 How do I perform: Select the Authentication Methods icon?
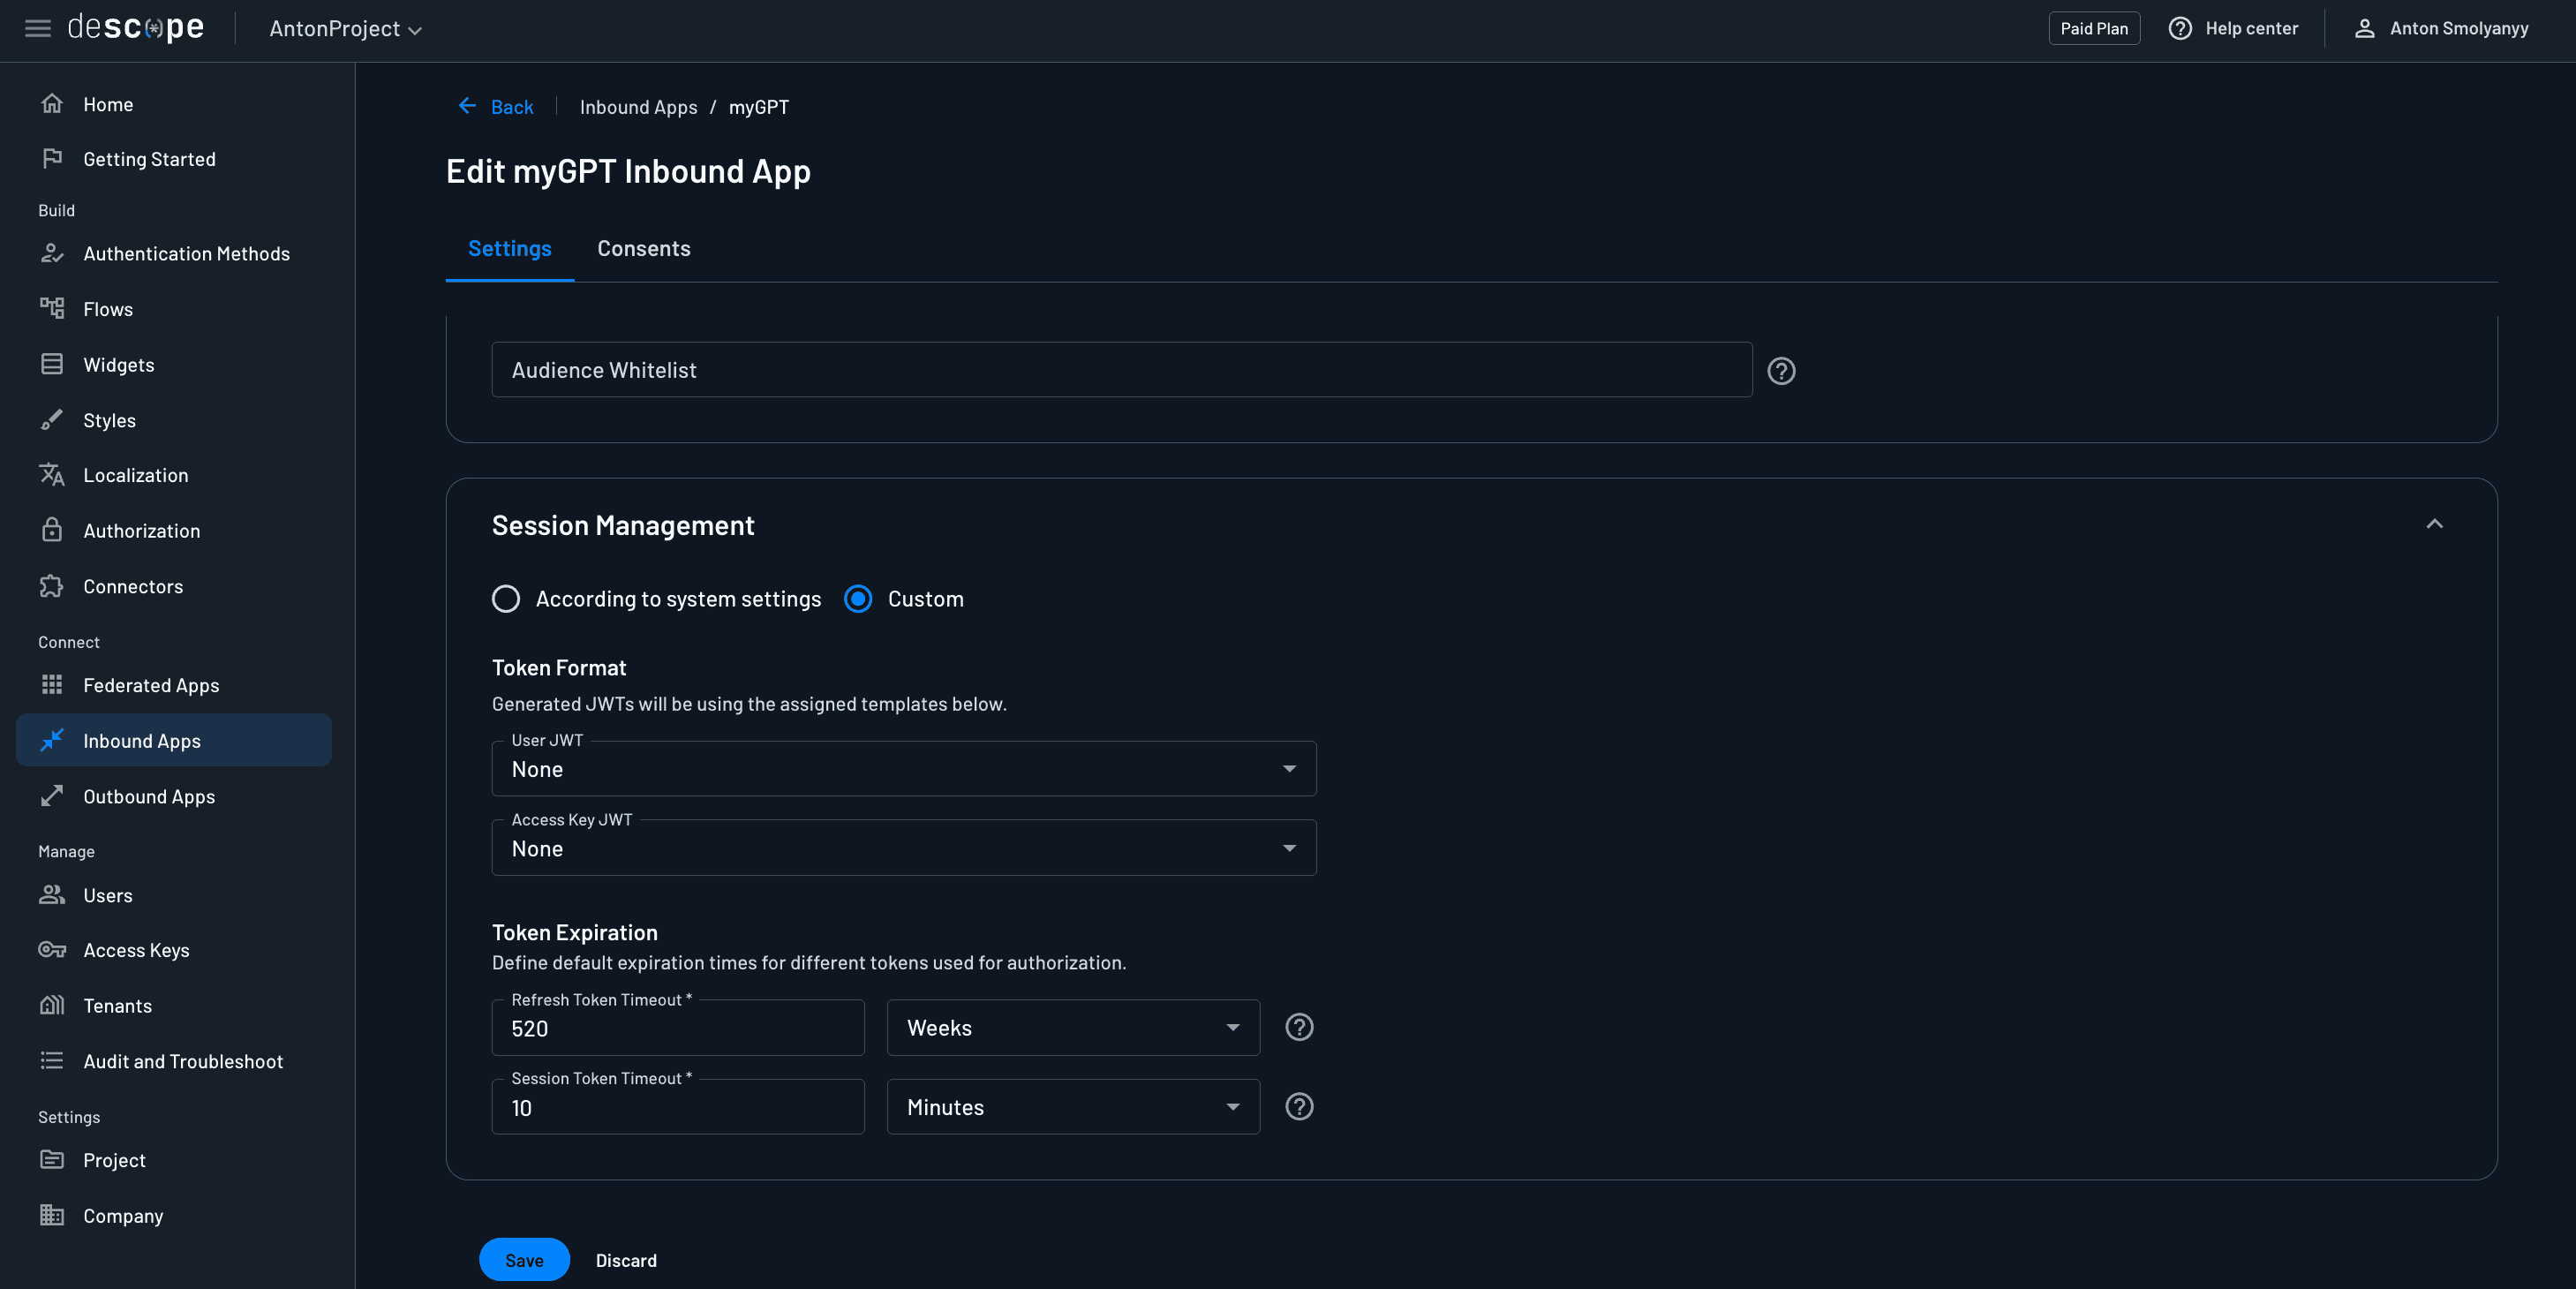pyautogui.click(x=53, y=253)
